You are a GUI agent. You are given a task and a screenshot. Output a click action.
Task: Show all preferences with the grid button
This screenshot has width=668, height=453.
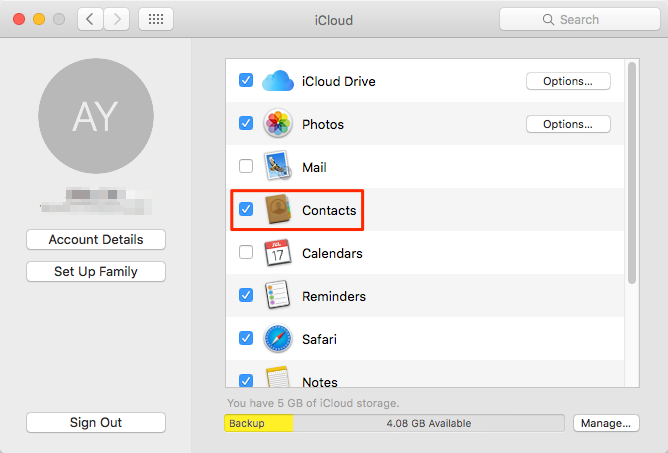[156, 19]
